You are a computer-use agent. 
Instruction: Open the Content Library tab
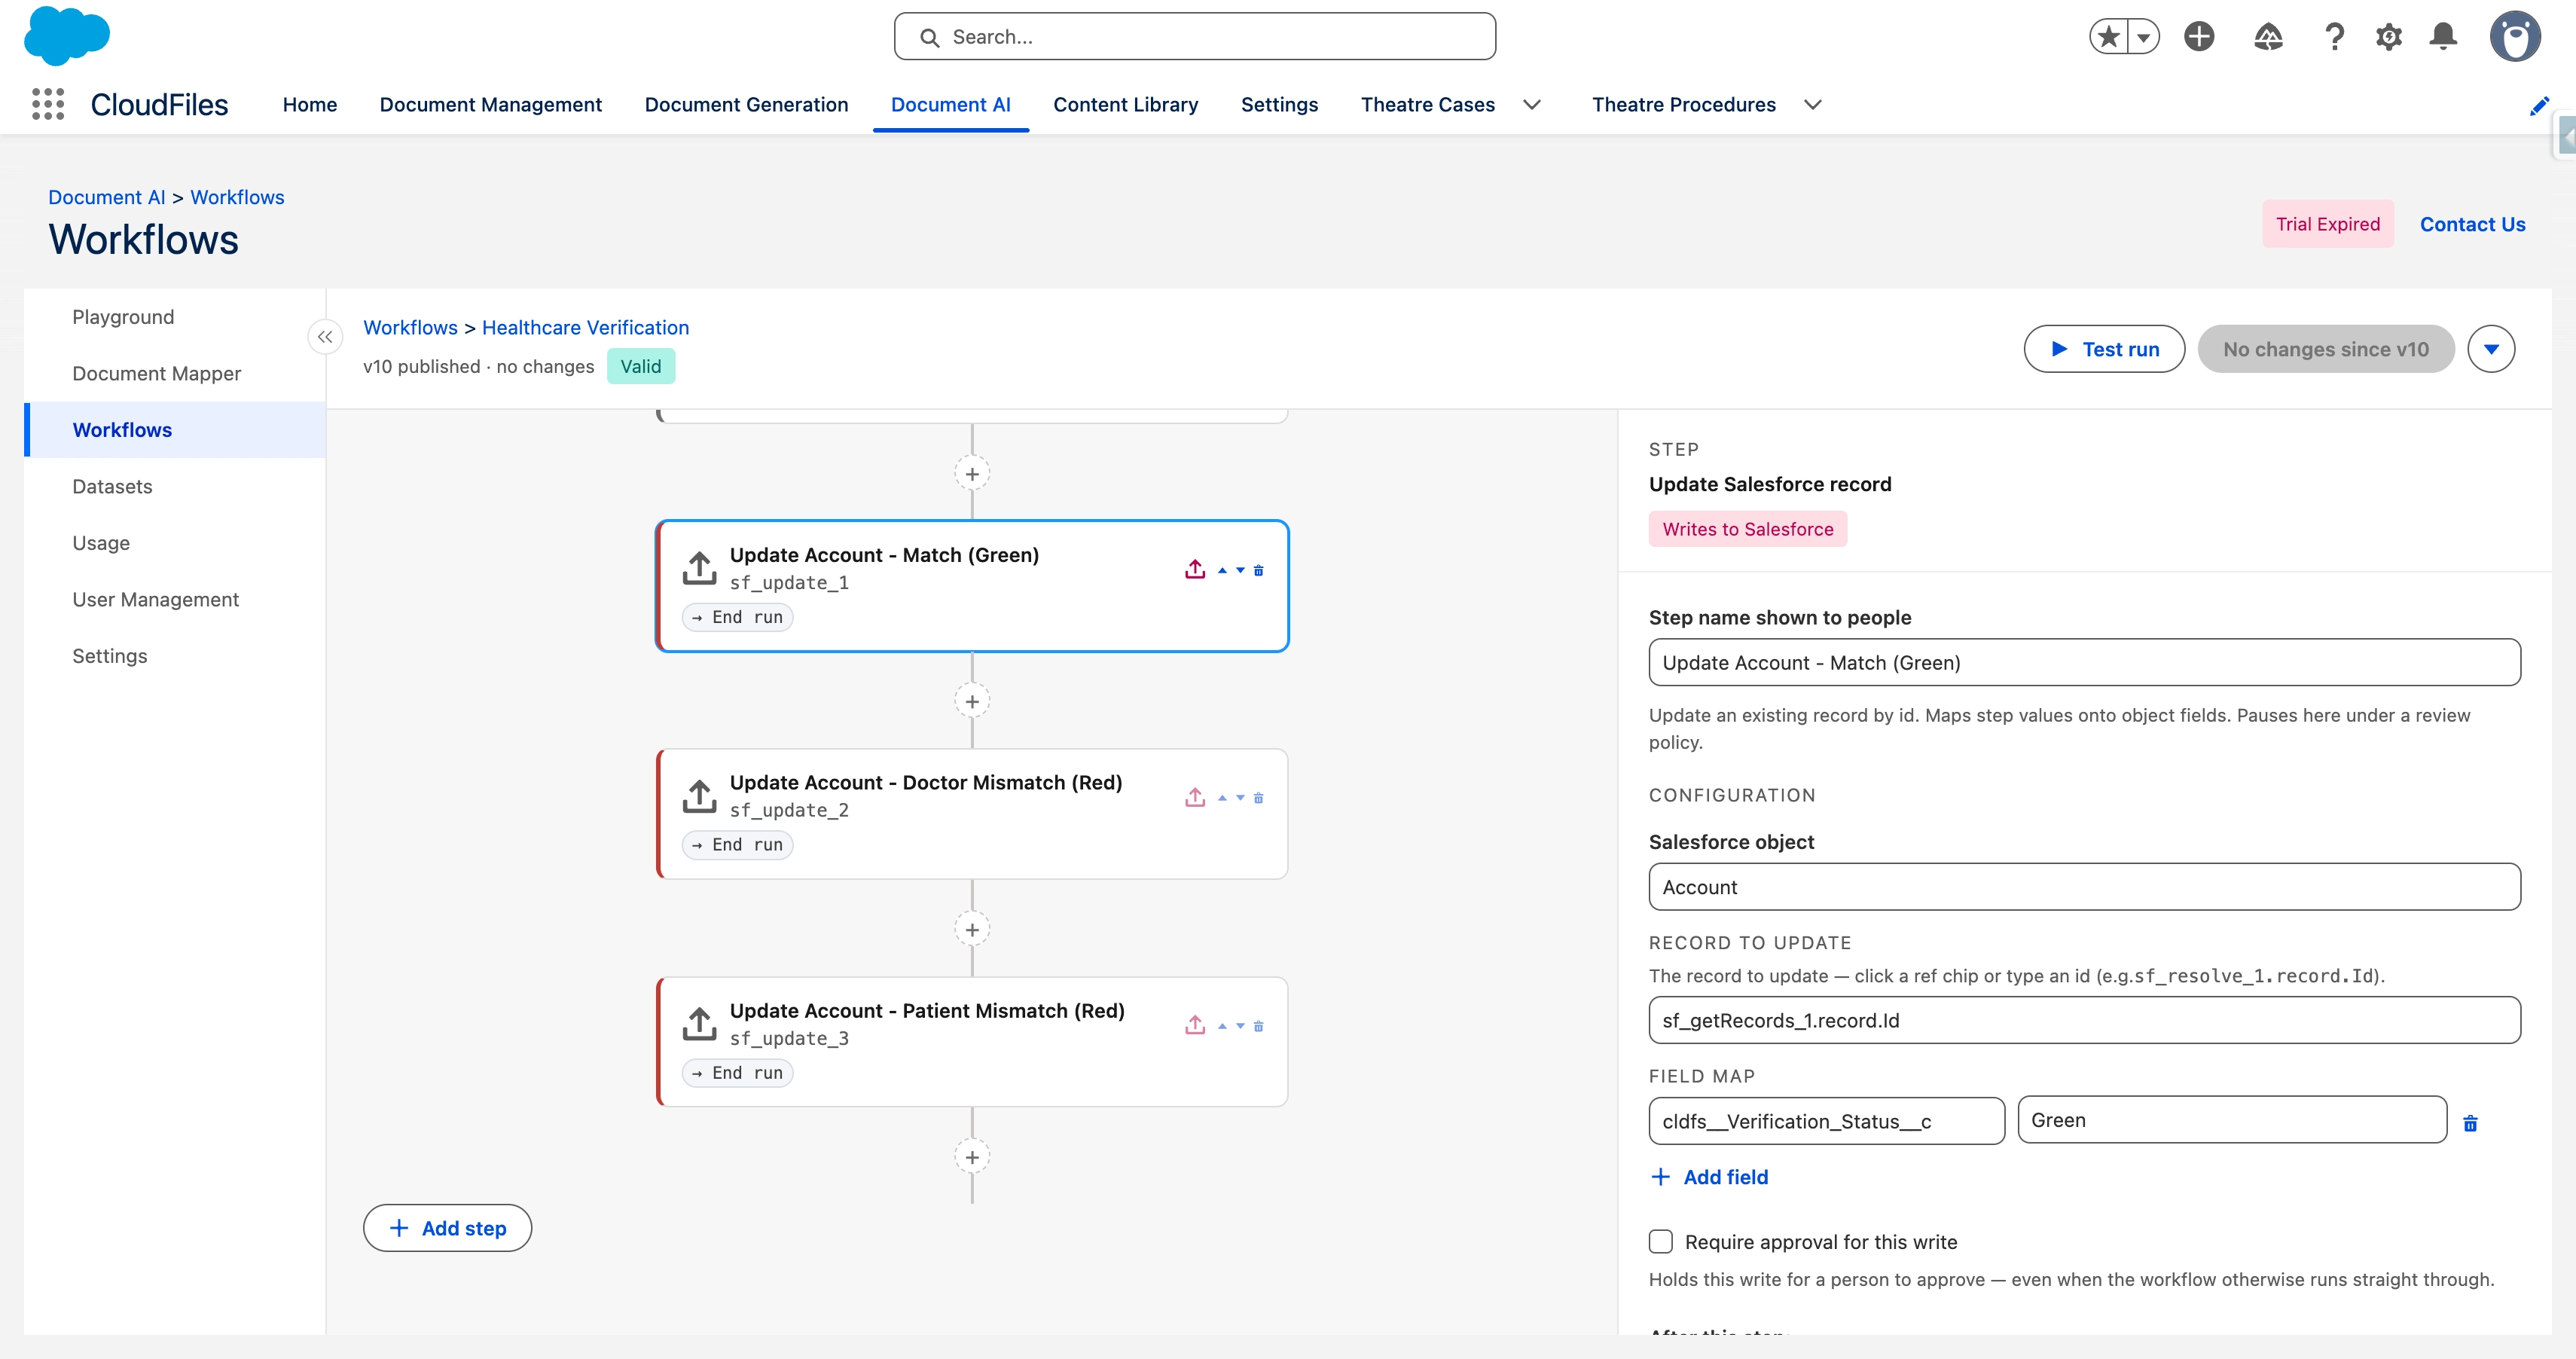[1126, 105]
